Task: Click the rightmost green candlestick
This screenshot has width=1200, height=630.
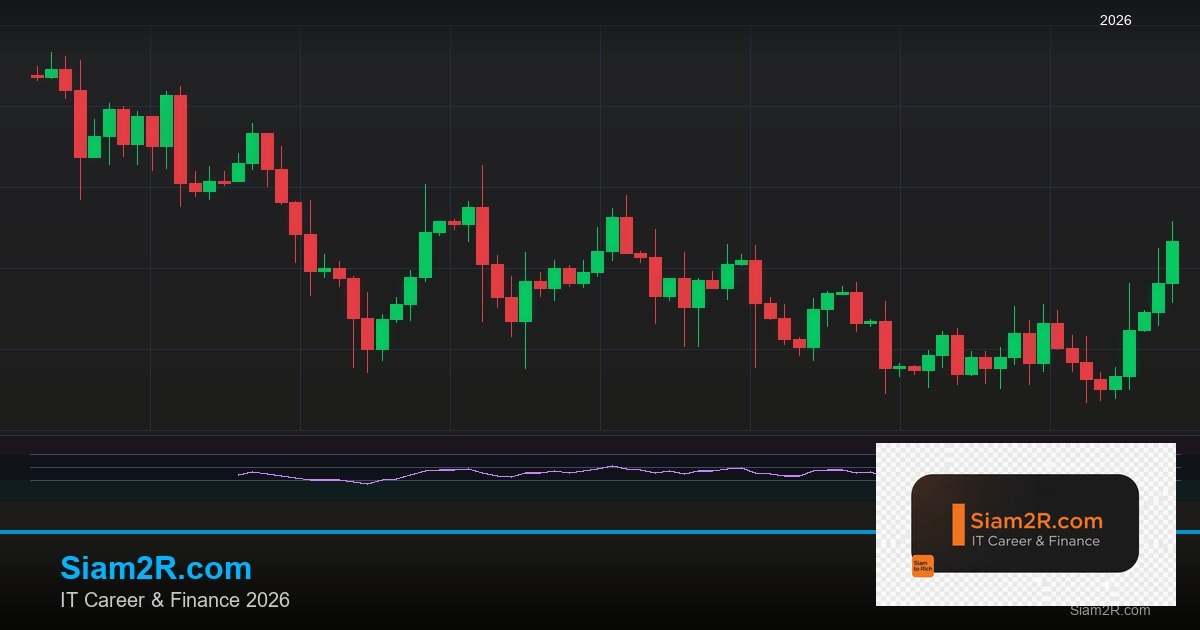Action: pos(1172,262)
